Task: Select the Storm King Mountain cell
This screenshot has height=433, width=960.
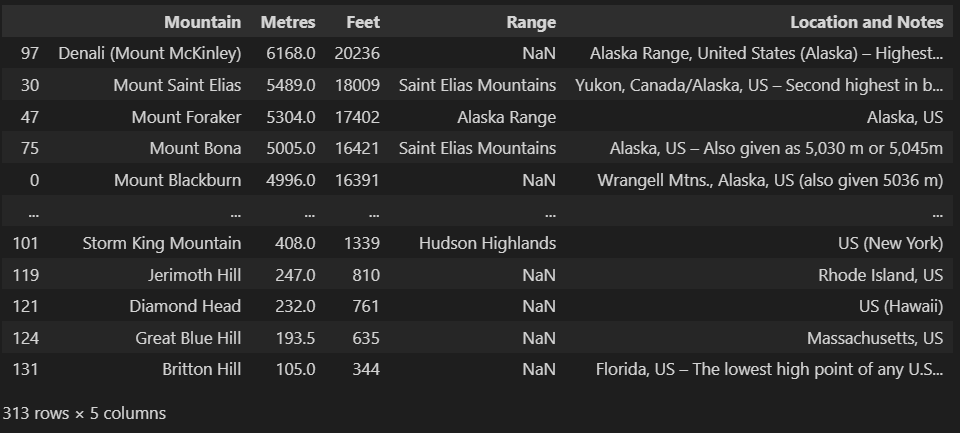Action: [x=161, y=243]
